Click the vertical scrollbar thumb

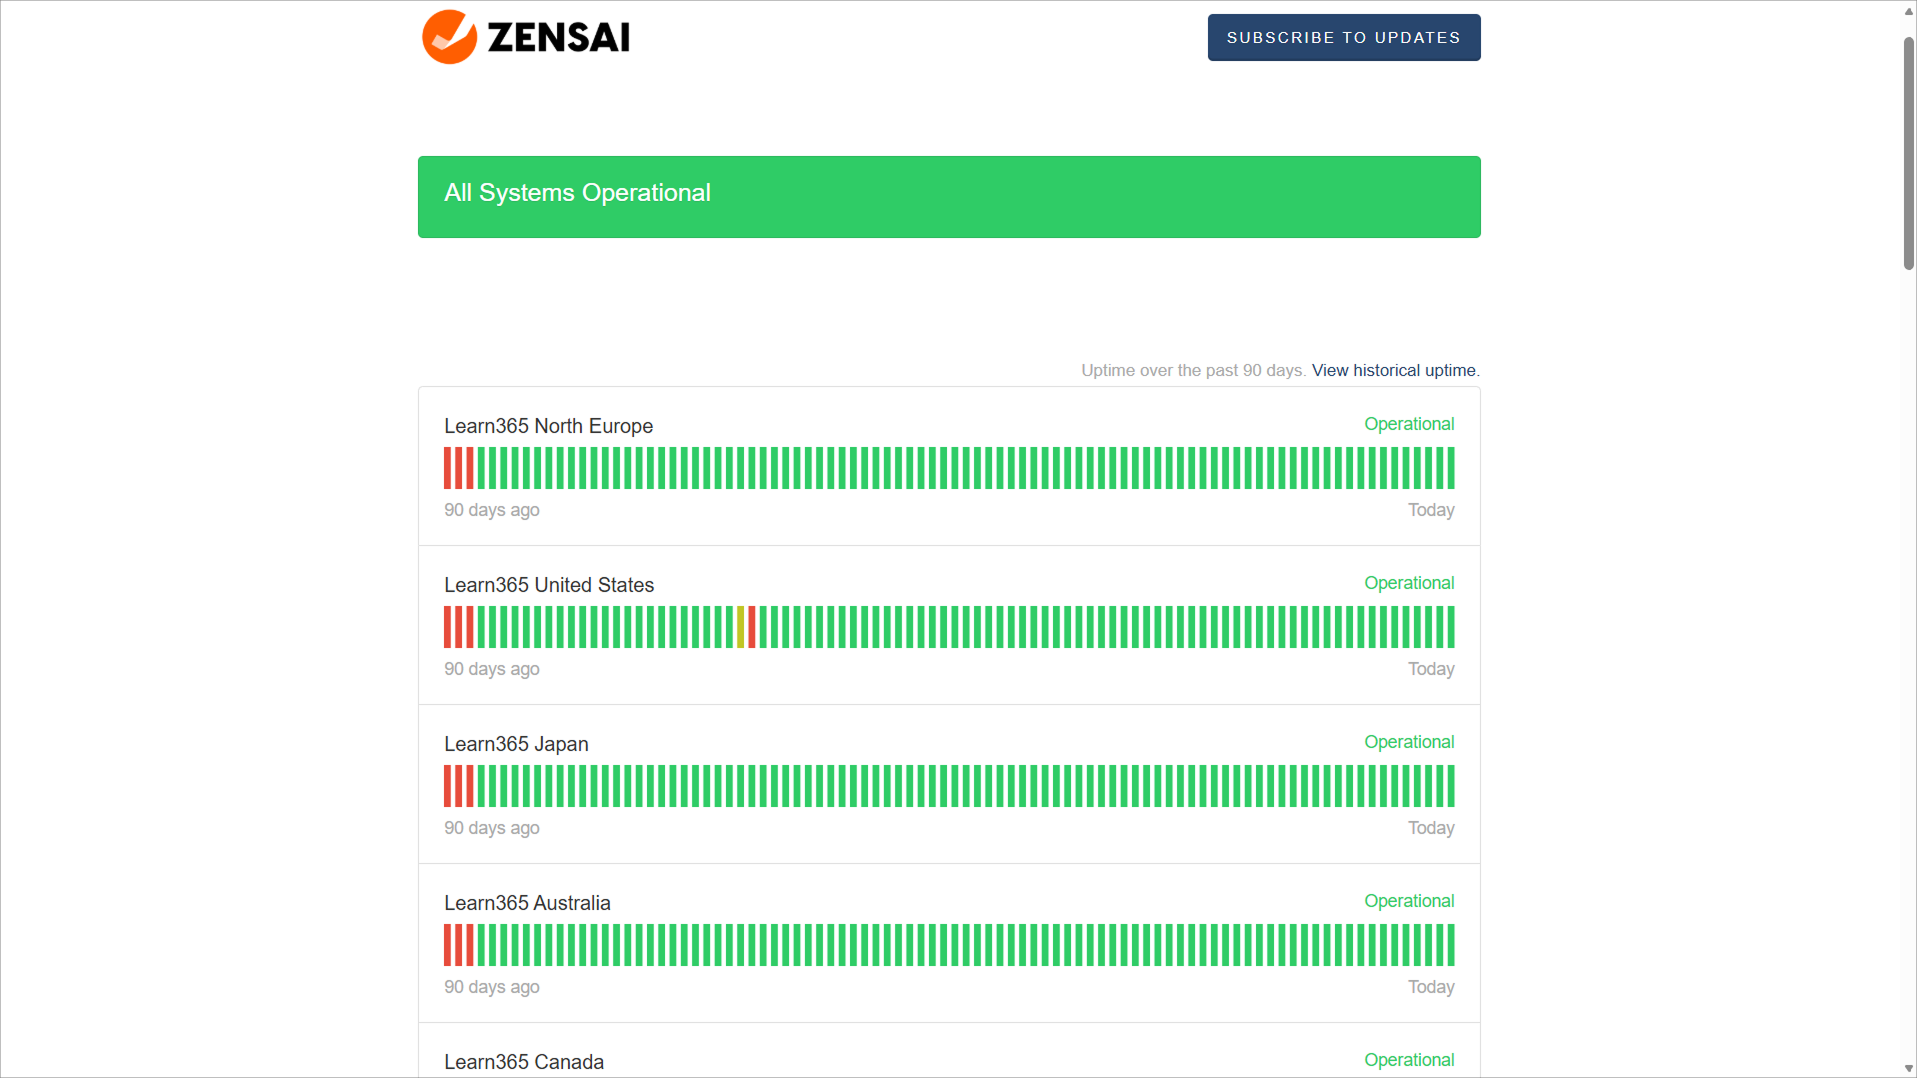coord(1908,150)
